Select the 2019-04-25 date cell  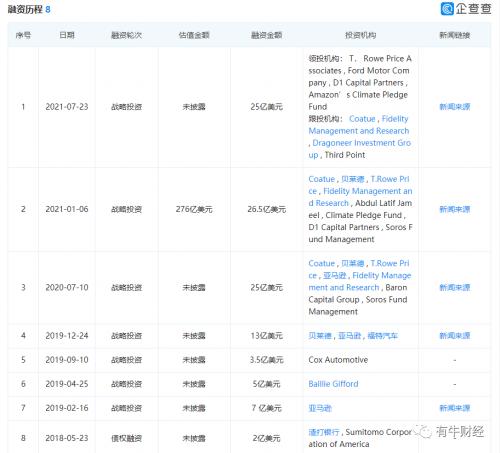pyautogui.click(x=67, y=384)
